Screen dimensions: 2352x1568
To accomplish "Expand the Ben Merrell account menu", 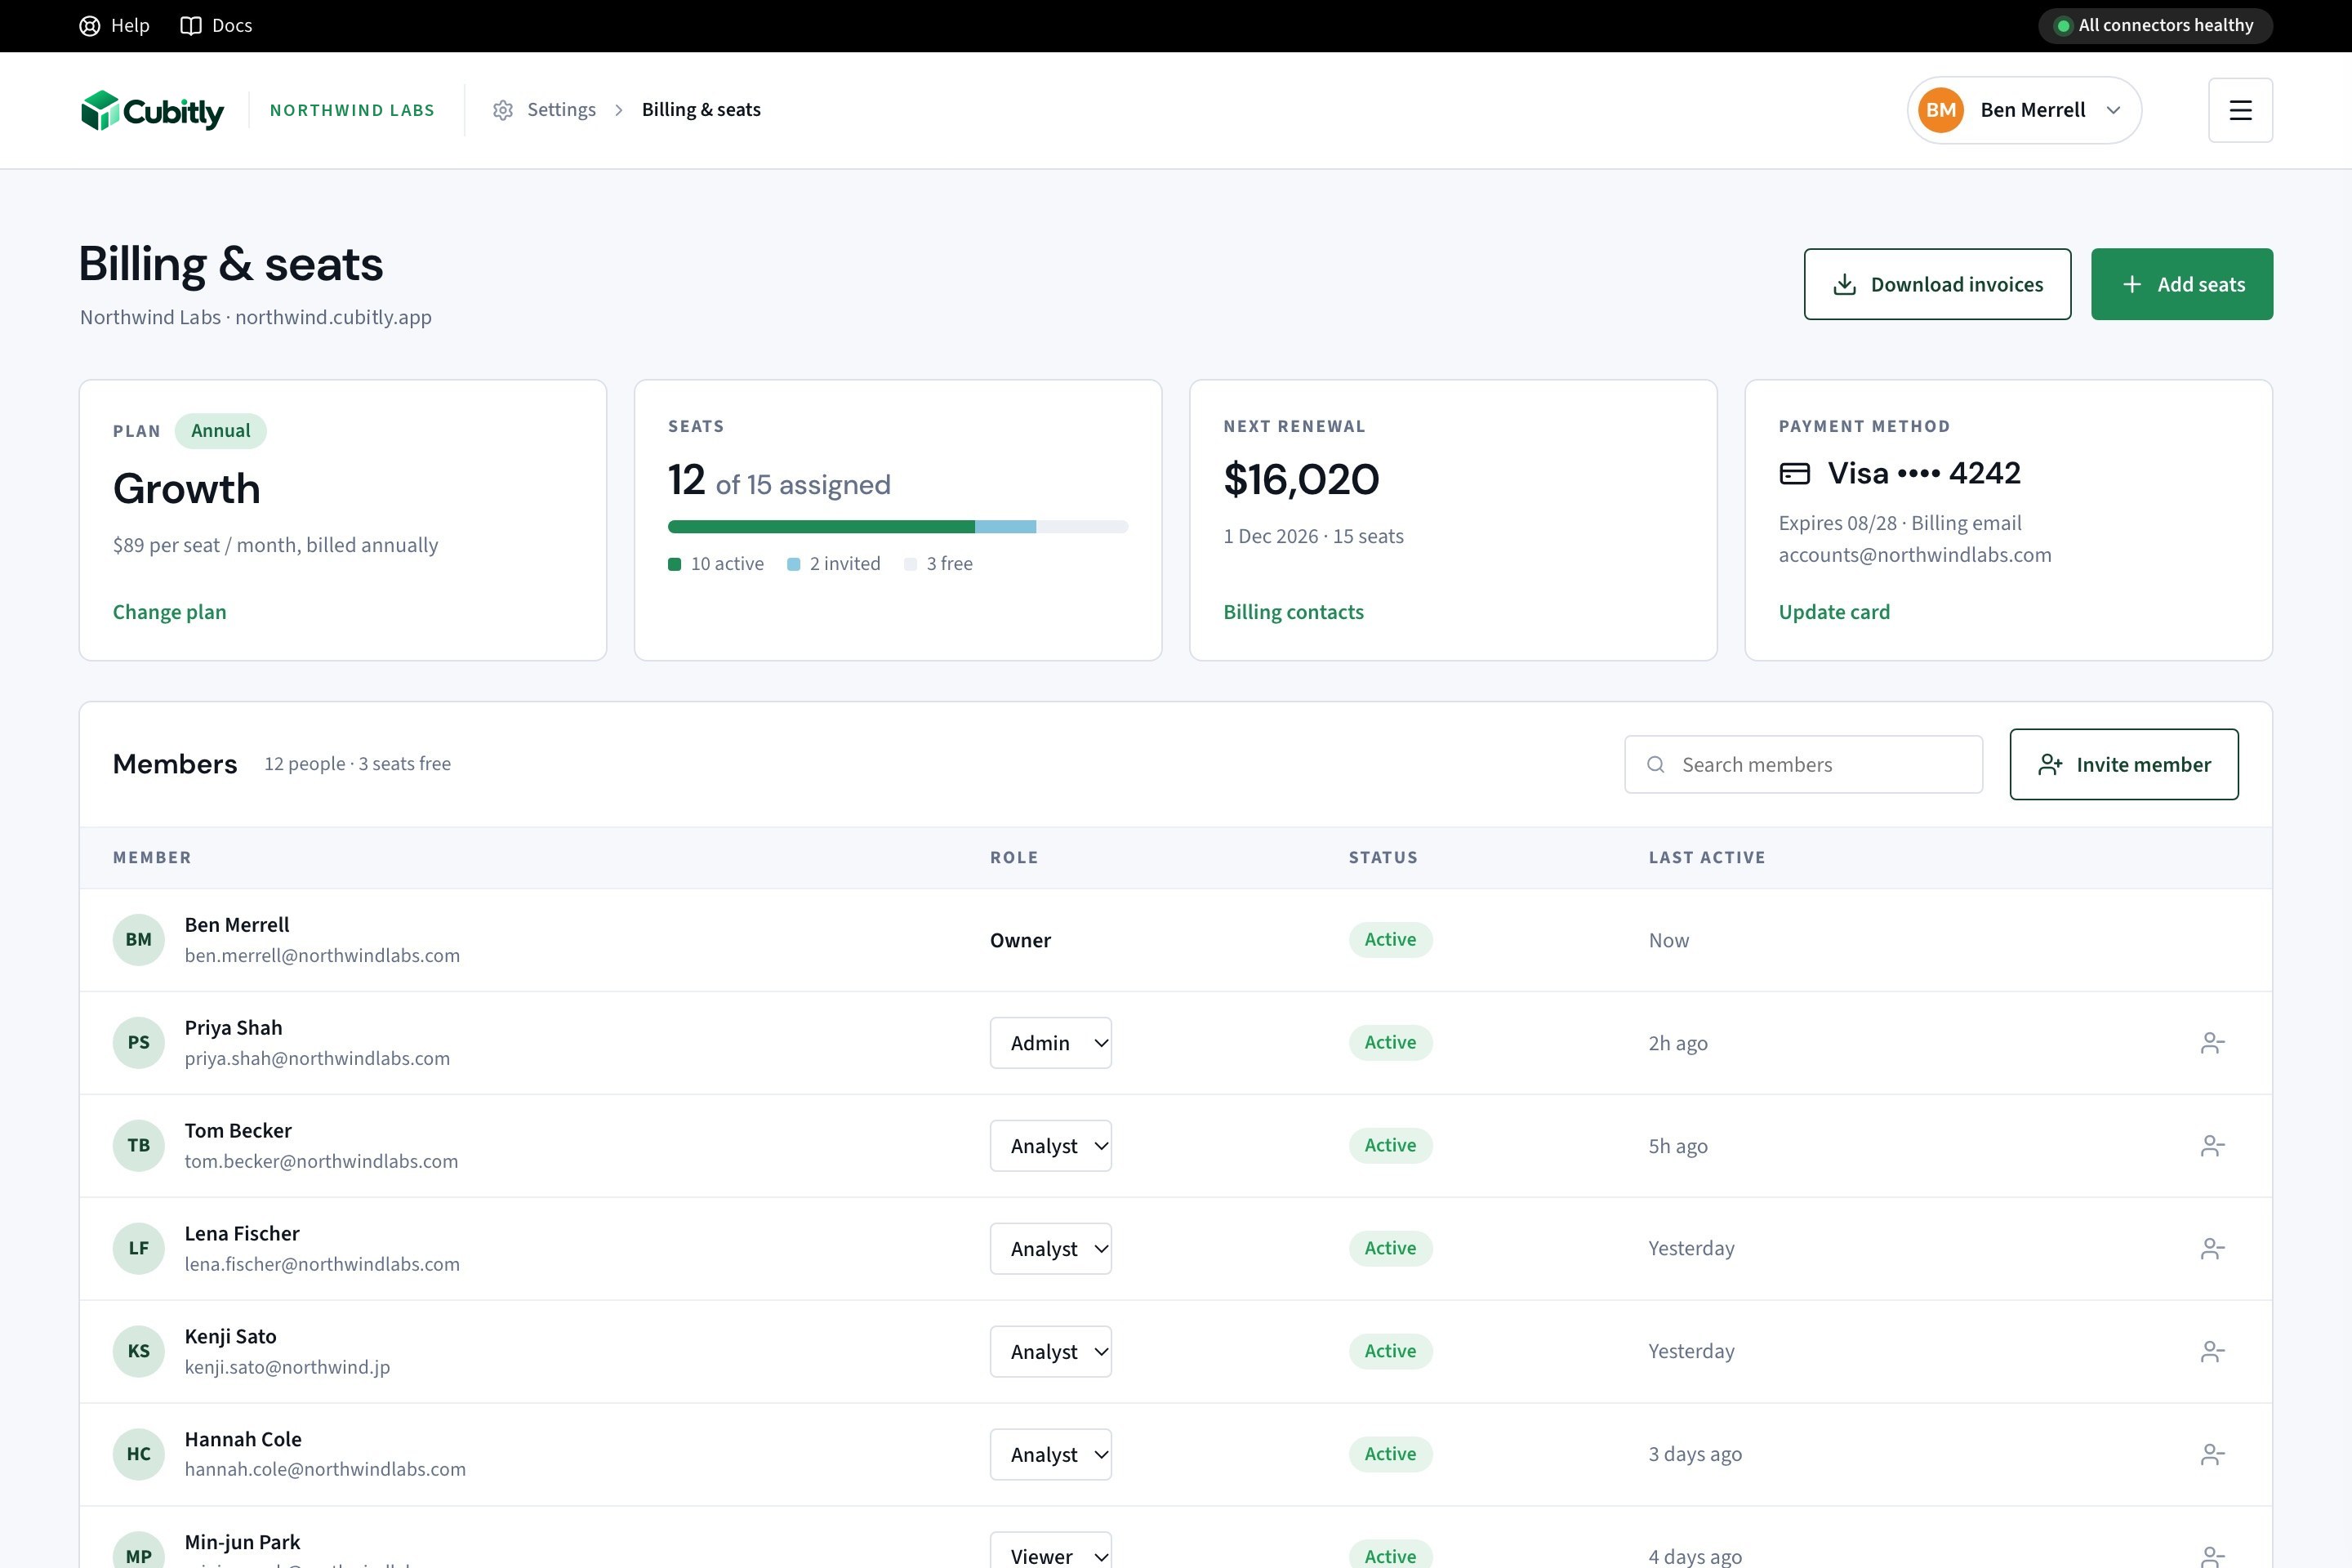I will (2024, 110).
